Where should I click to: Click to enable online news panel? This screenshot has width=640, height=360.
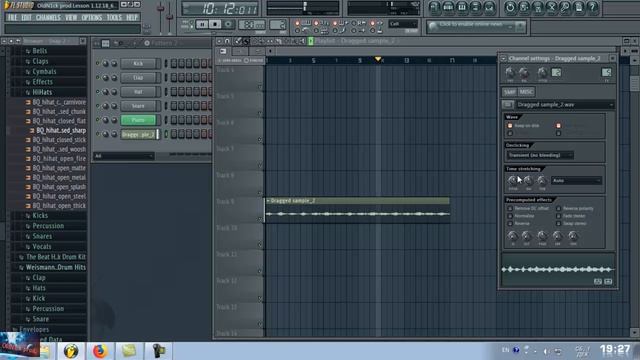[476, 27]
